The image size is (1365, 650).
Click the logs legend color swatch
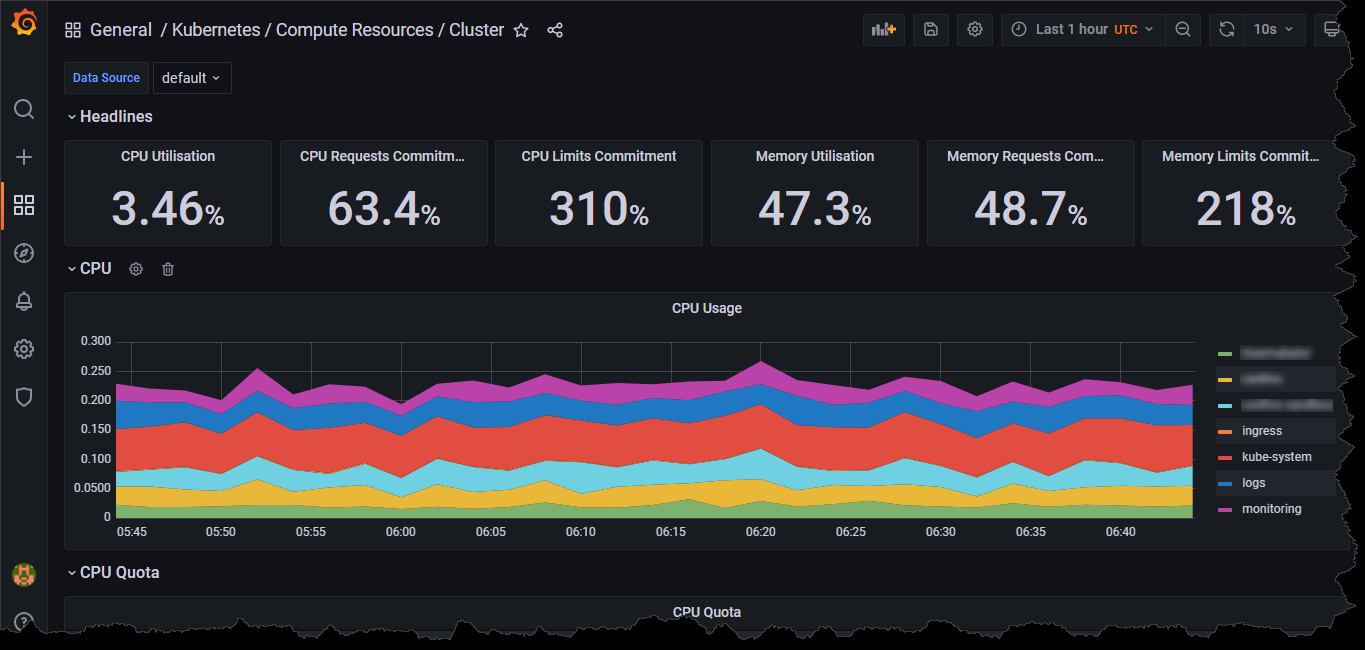click(x=1224, y=484)
